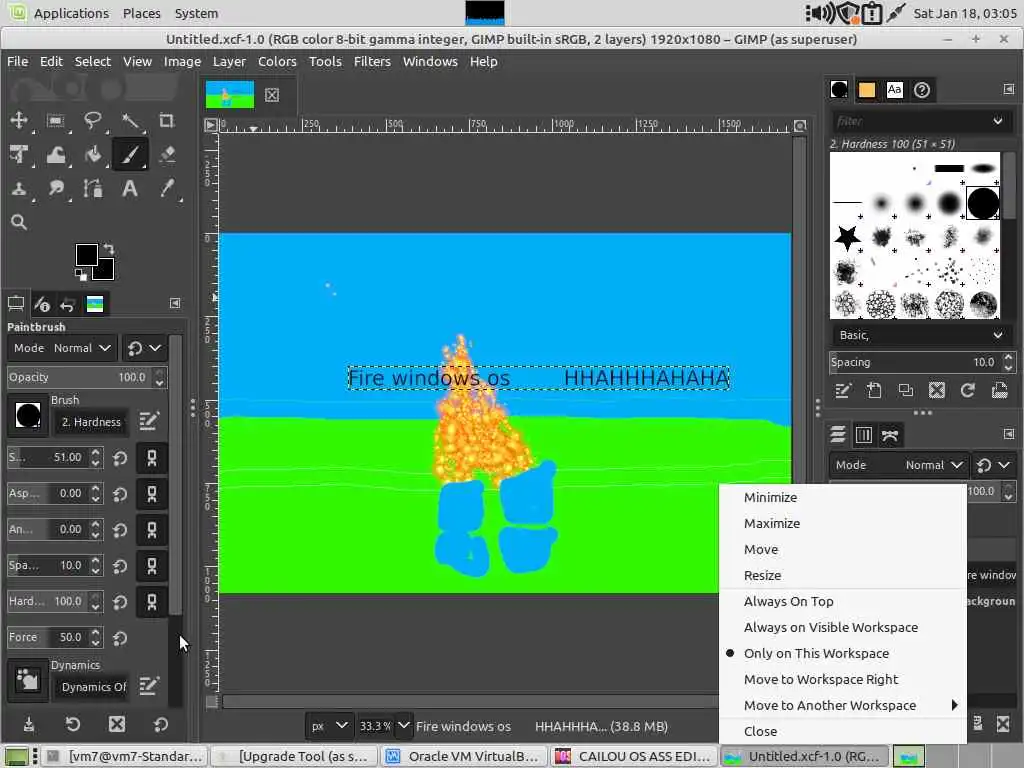Expand the brush filter tag dropdown
This screenshot has width=1024, height=768.
997,121
